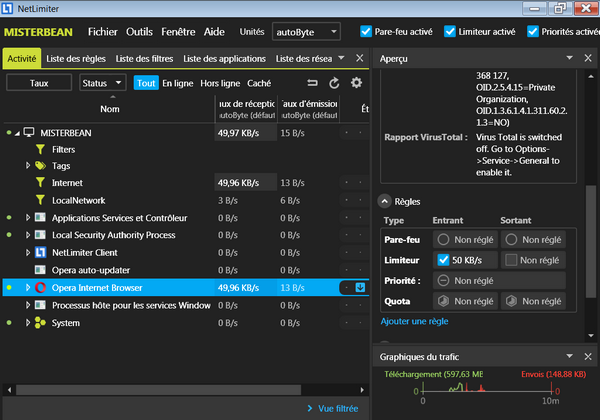Image resolution: width=600 pixels, height=420 pixels.
Task: Click the yellow System process icon
Action: tap(40, 322)
